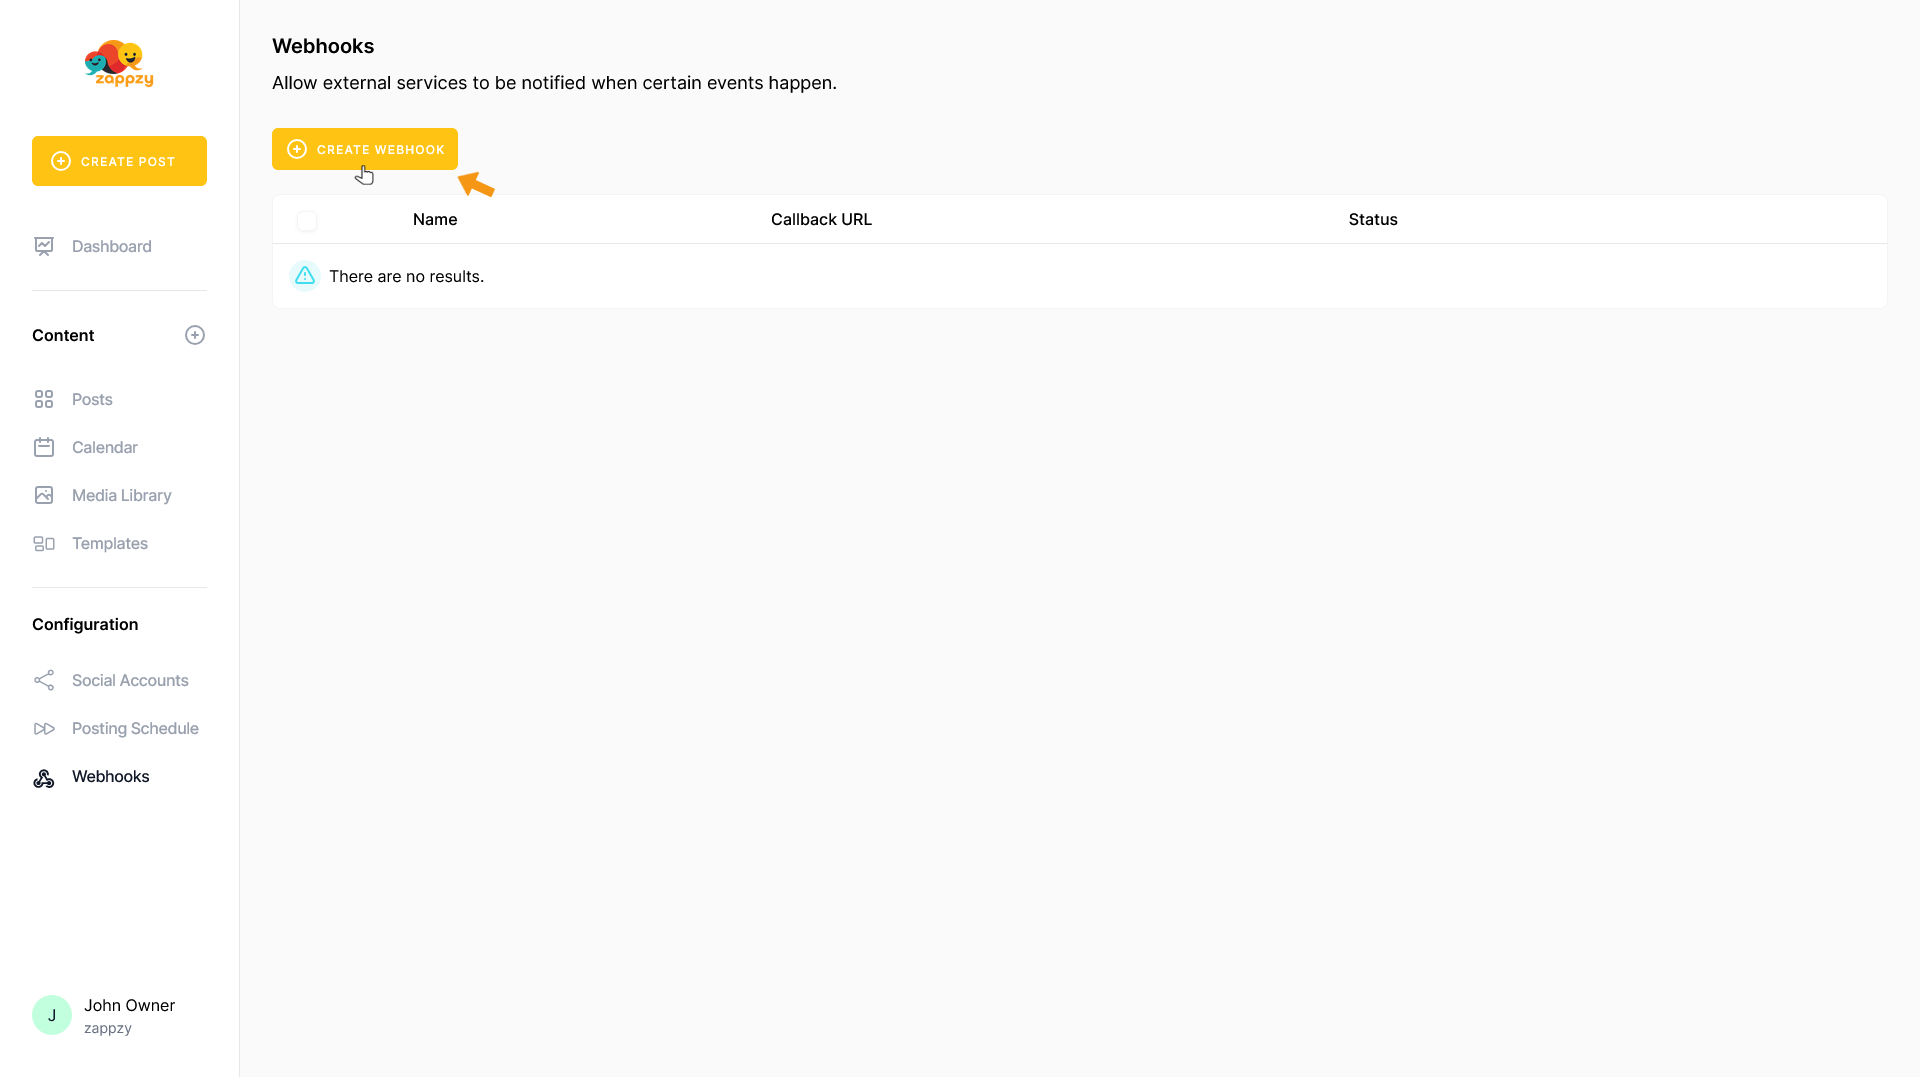Screen dimensions: 1920x1080
Task: Click the Posts grid icon
Action: [x=44, y=399]
